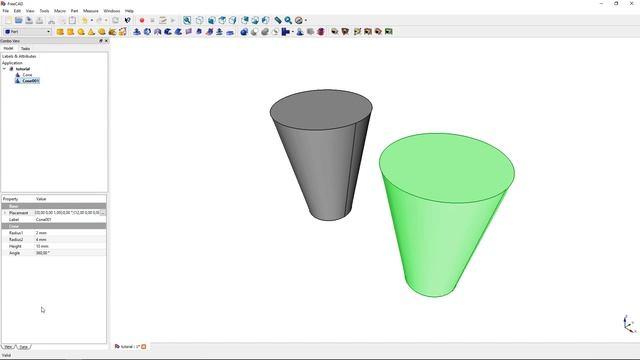Open the Part workbench selector dropdown
This screenshot has width=640, height=360.
tap(27, 31)
